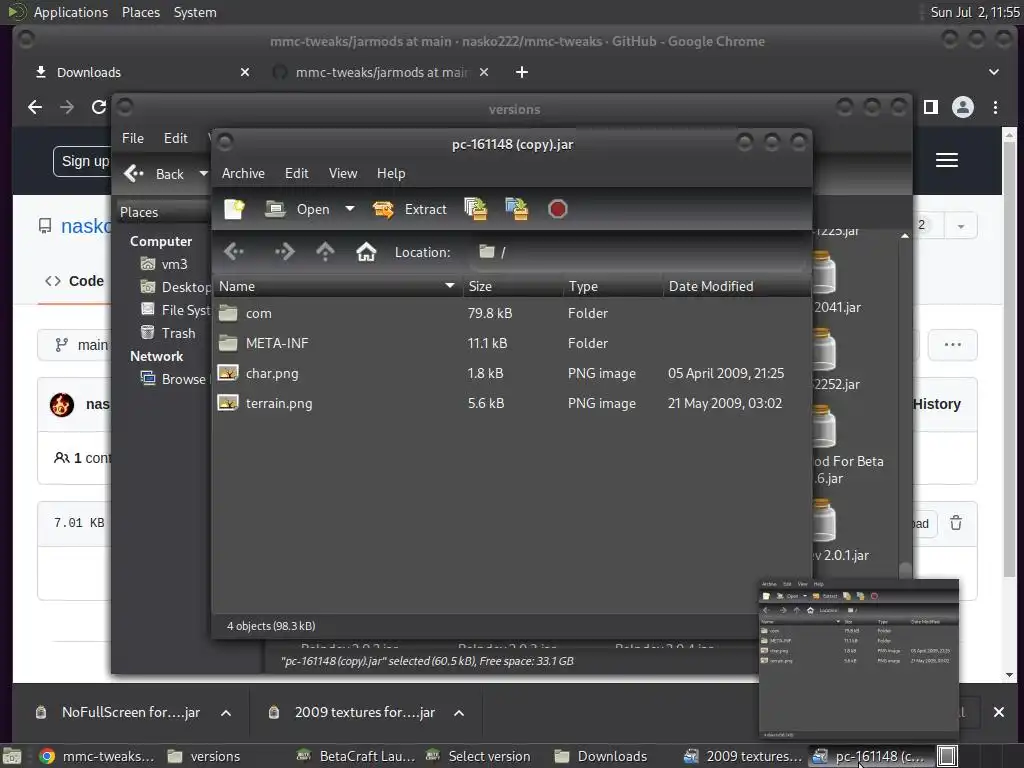The height and width of the screenshot is (768, 1024).
Task: Open a new Chrome tab
Action: (x=522, y=72)
